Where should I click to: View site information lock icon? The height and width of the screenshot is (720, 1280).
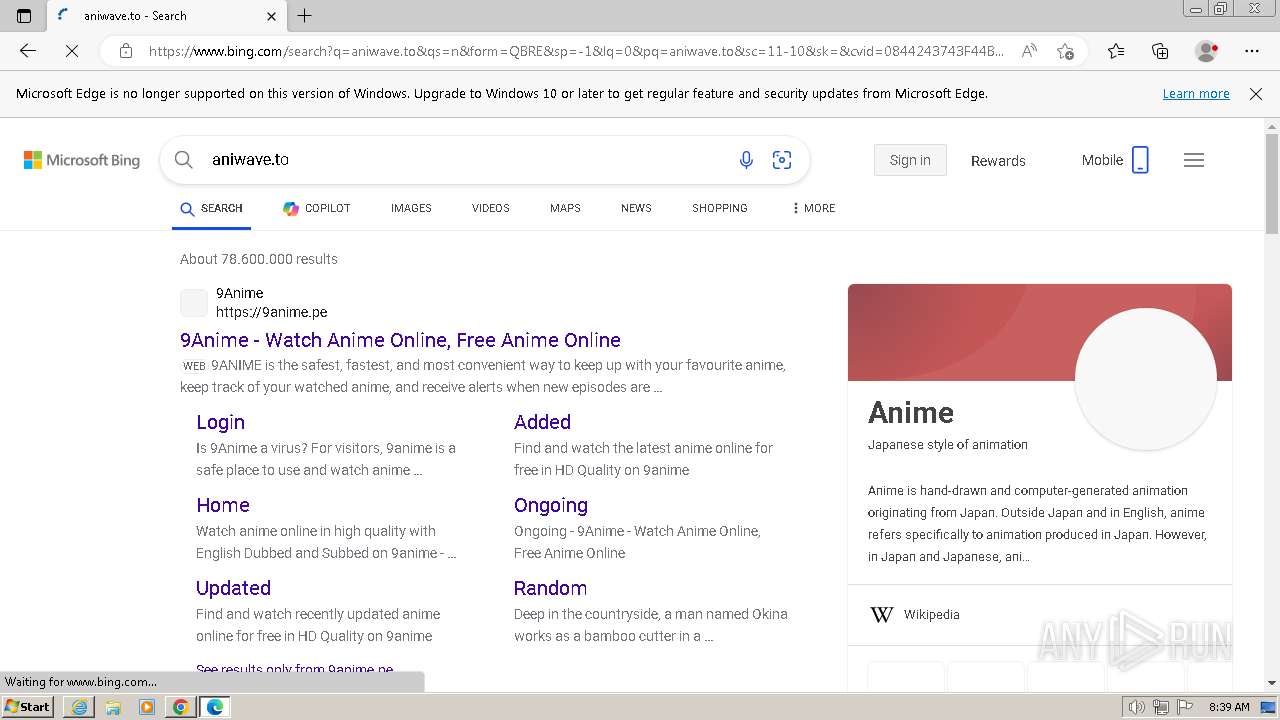pyautogui.click(x=126, y=51)
